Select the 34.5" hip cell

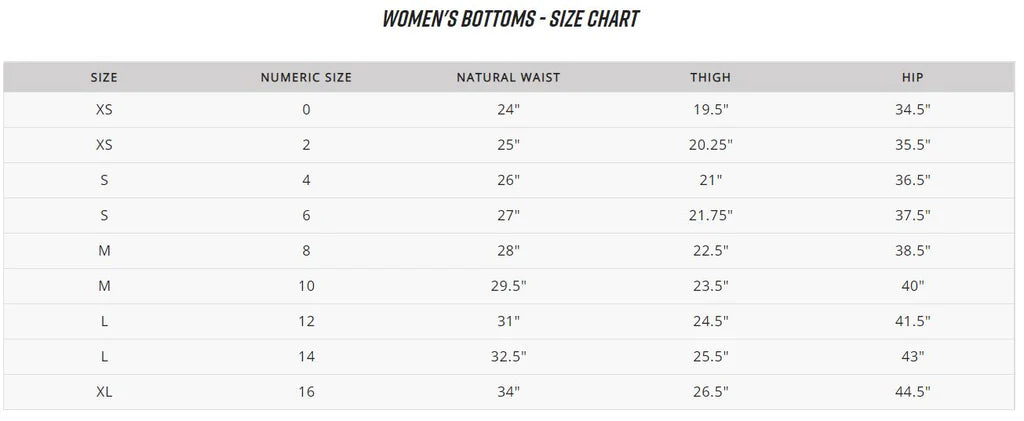tap(912, 110)
